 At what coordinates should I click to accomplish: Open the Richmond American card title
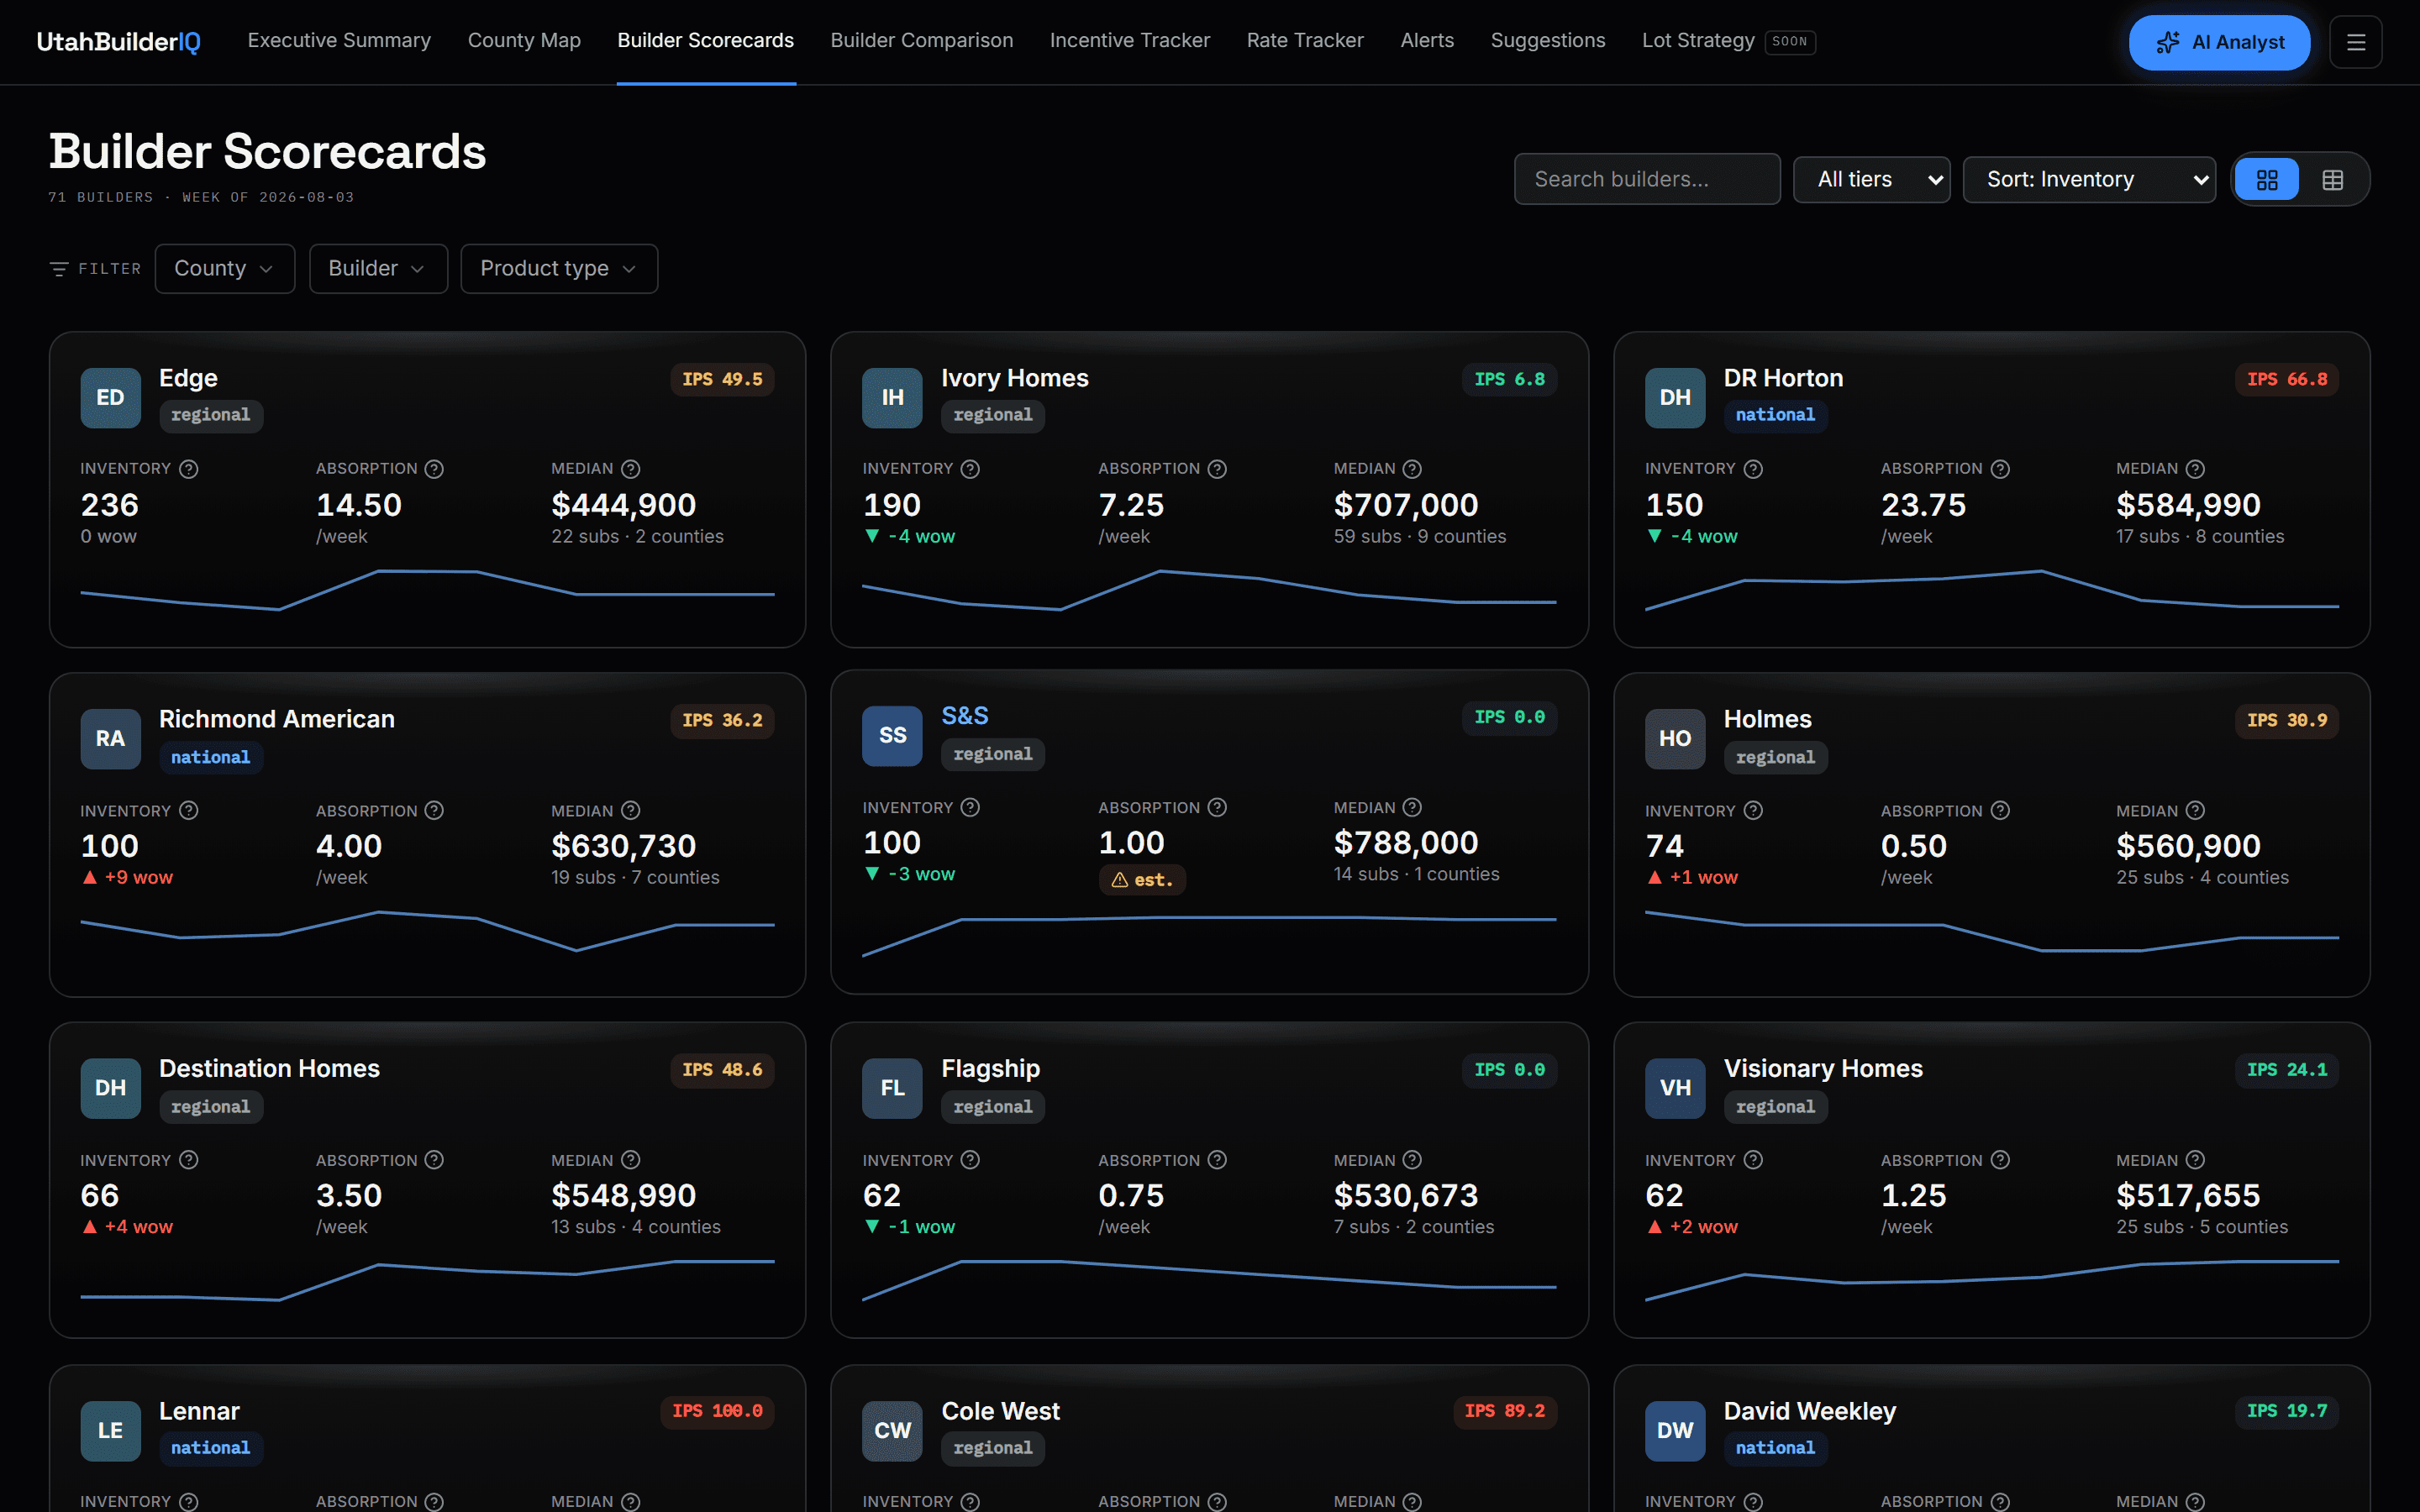[277, 719]
